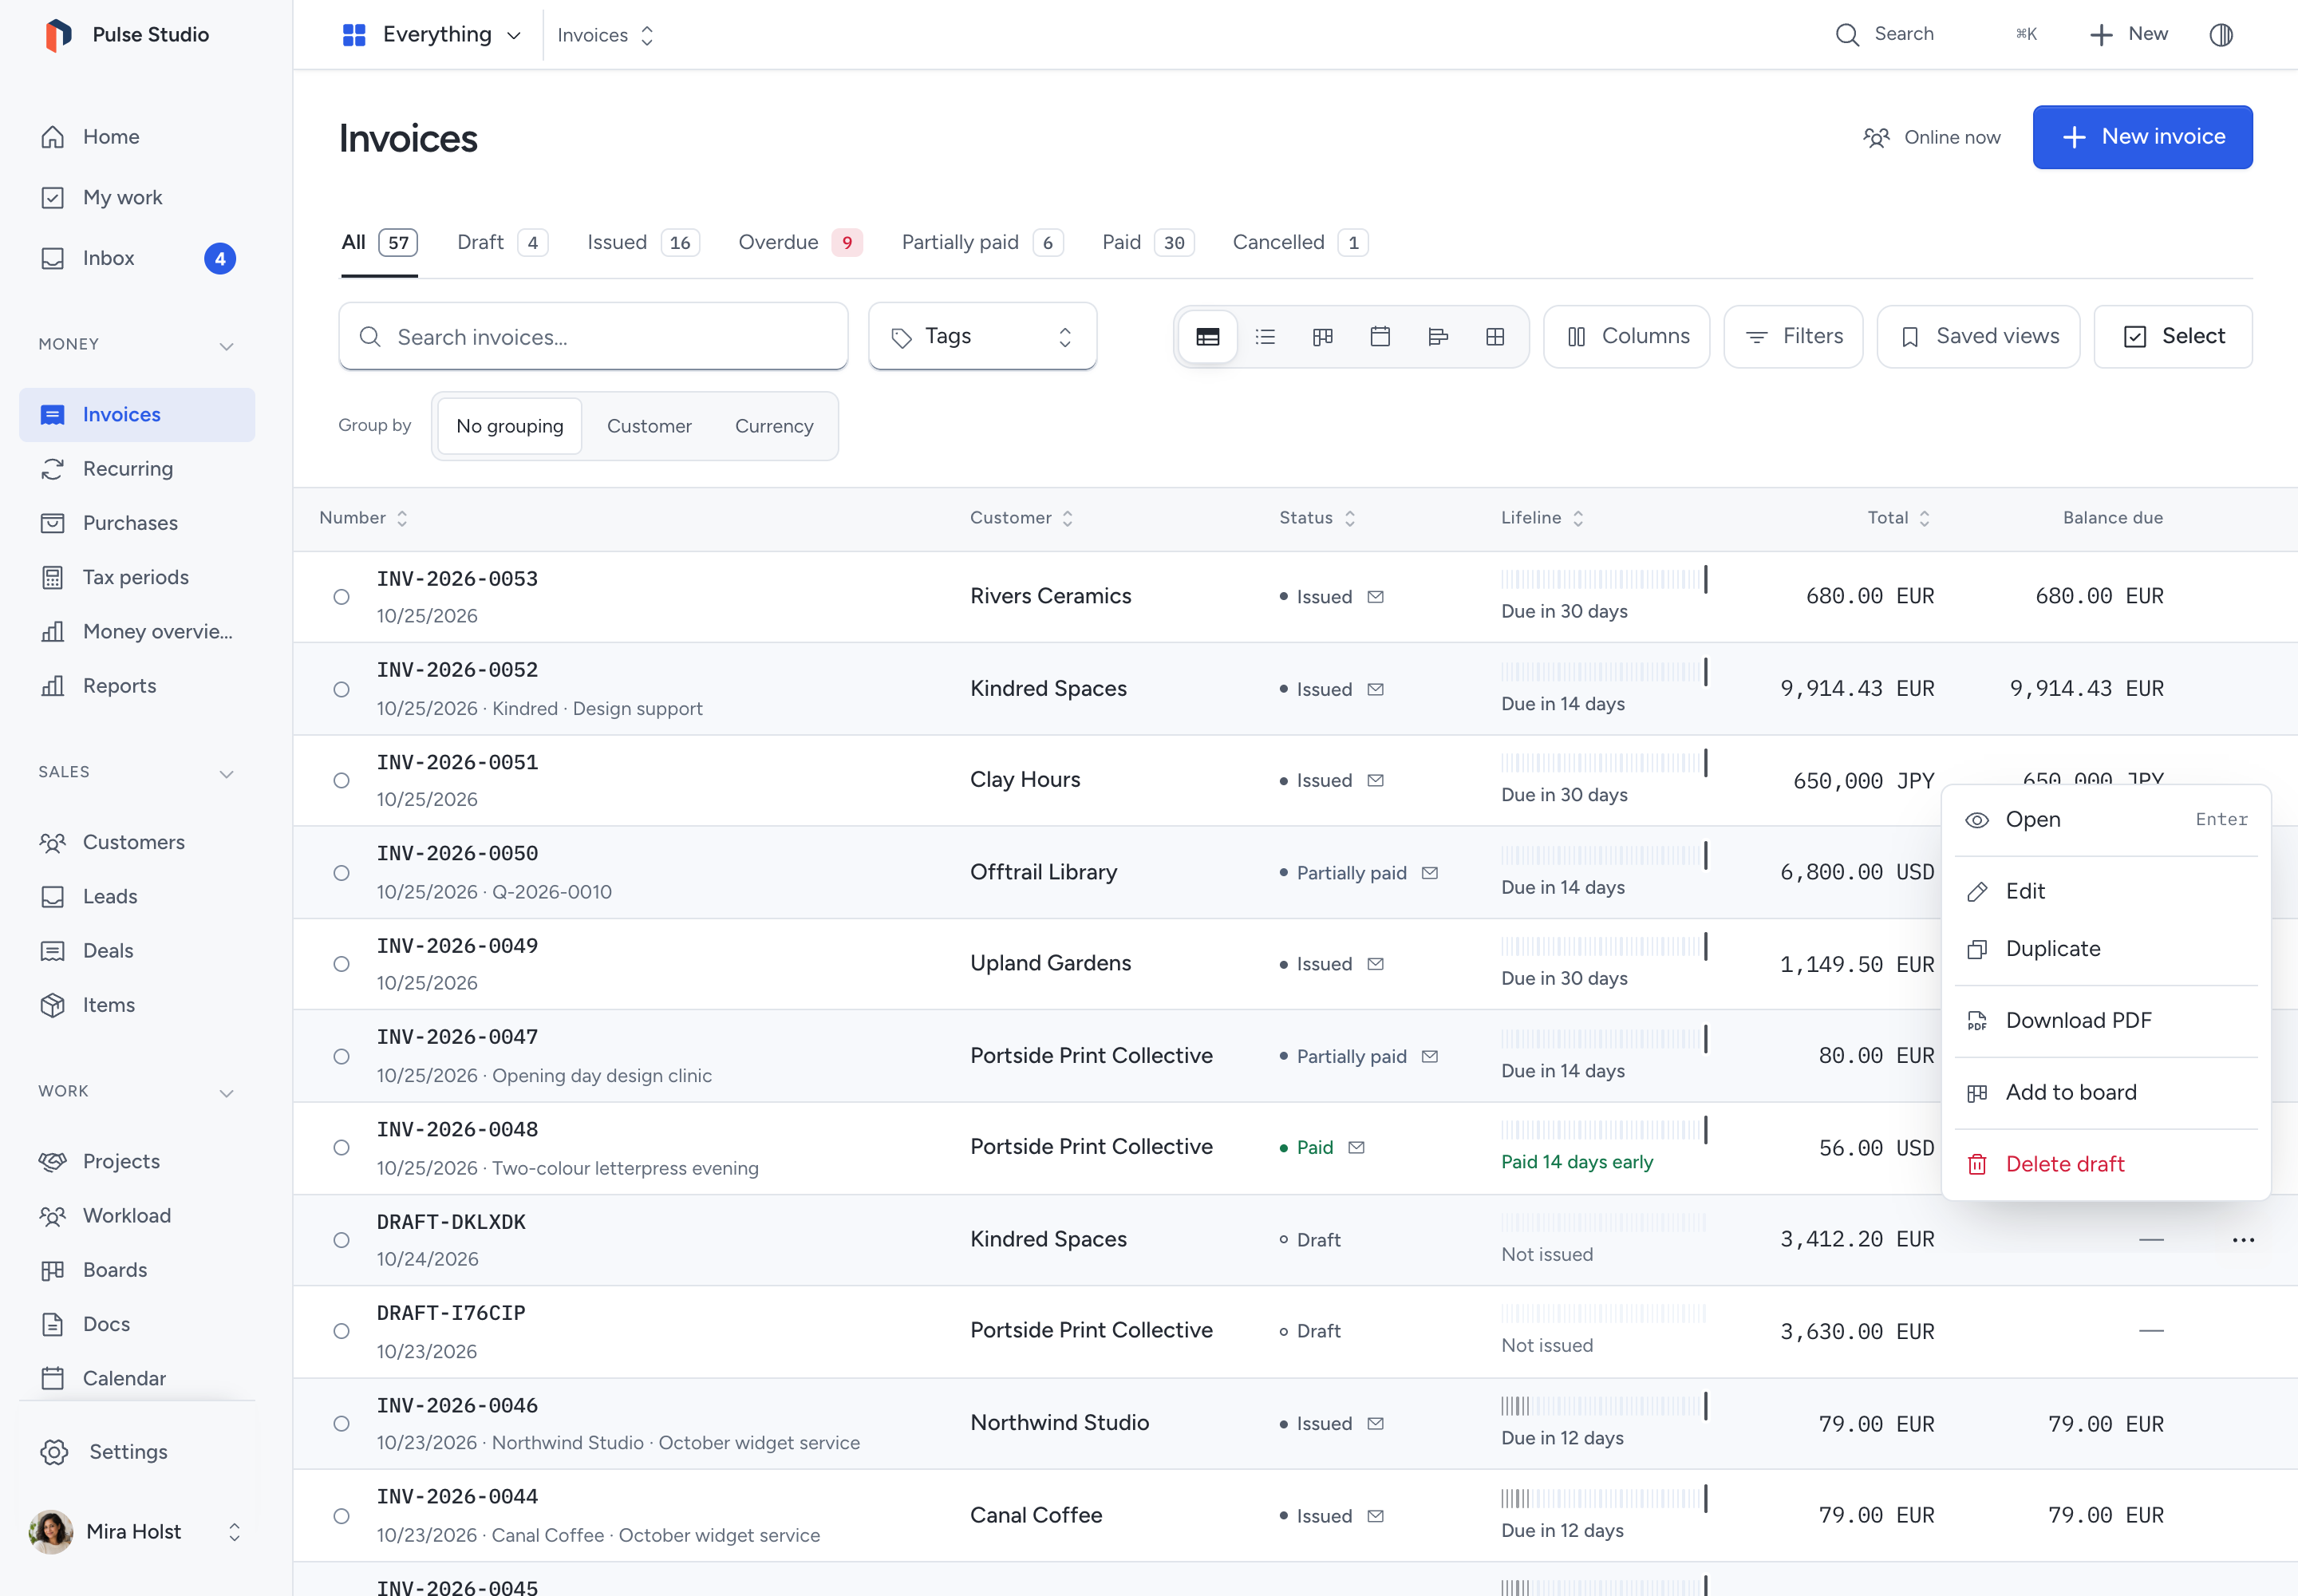
Task: Open the Invoices breadcrumb switcher
Action: tap(605, 35)
